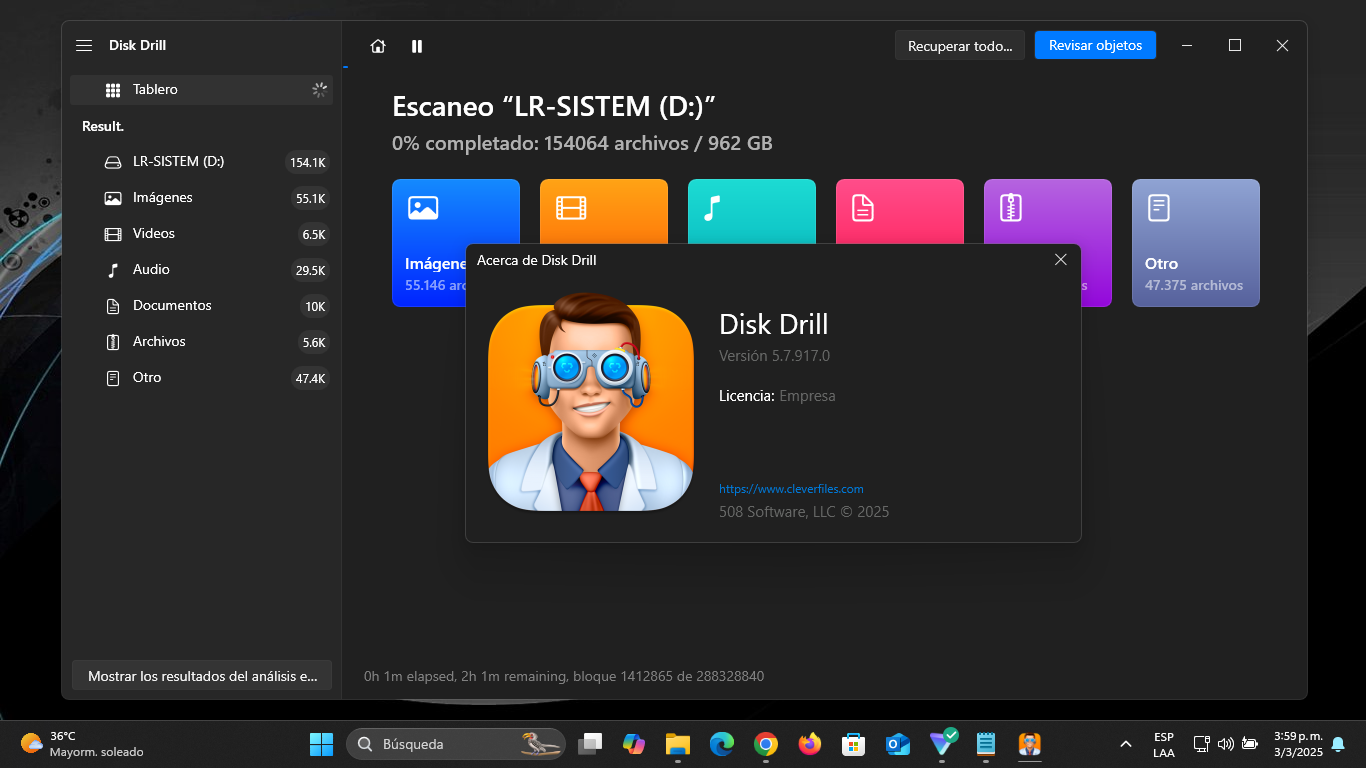Open Archivos in the sidebar
Viewport: 1366px width, 768px height.
point(201,342)
